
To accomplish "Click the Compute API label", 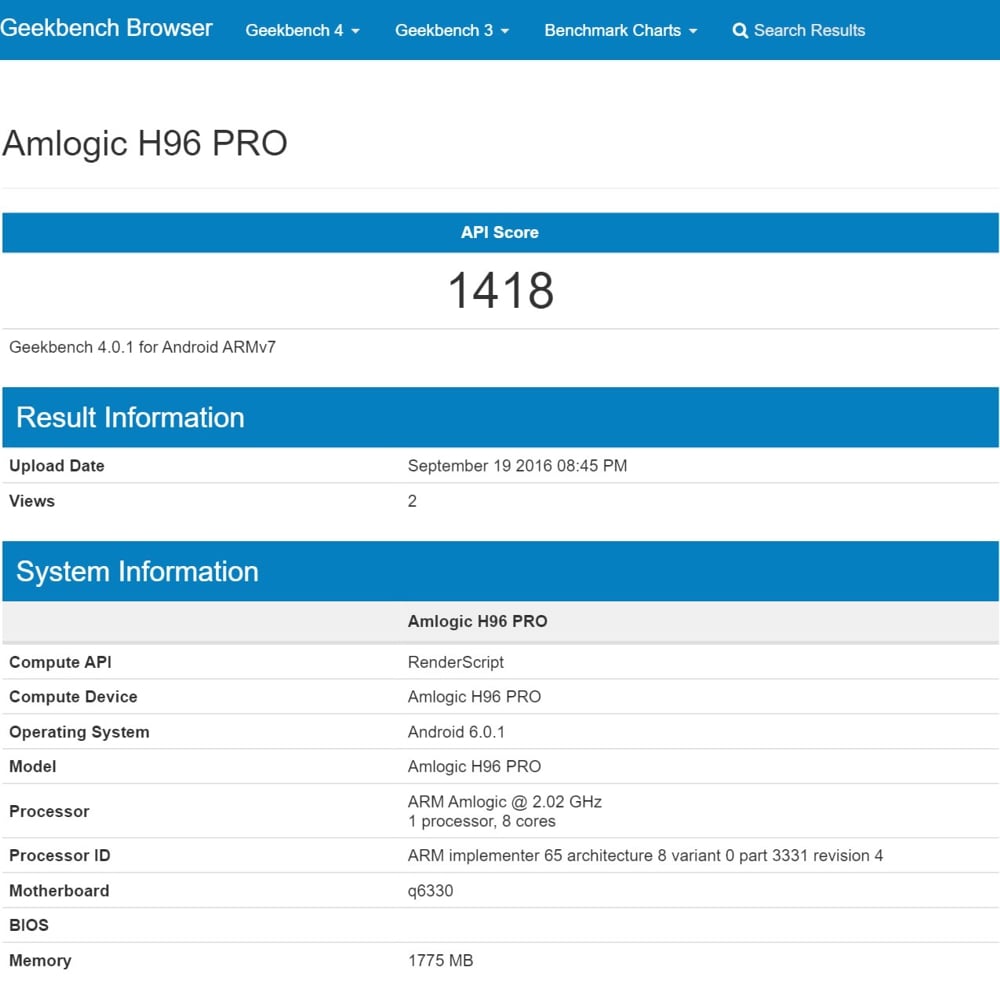I will pos(60,662).
